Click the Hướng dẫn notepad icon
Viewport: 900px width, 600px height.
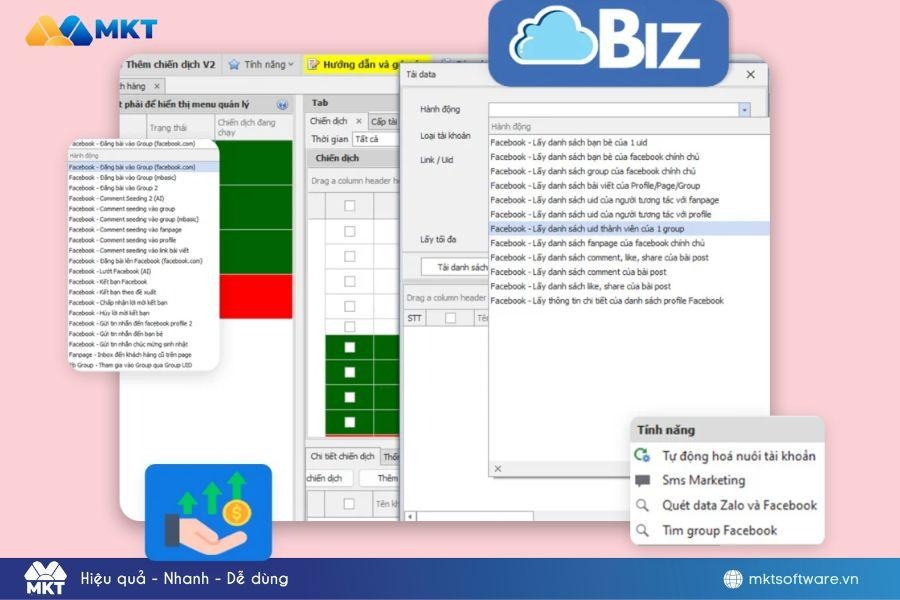(x=314, y=65)
